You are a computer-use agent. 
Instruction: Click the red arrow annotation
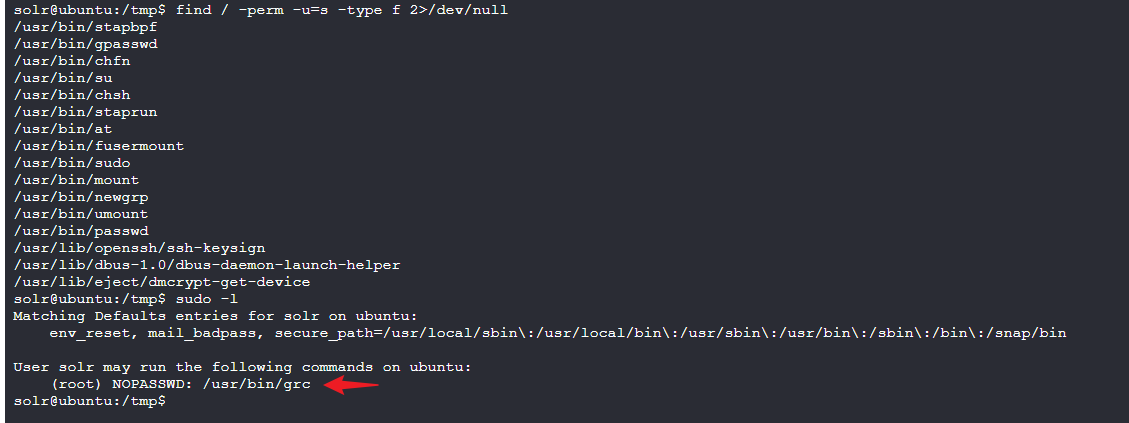351,386
